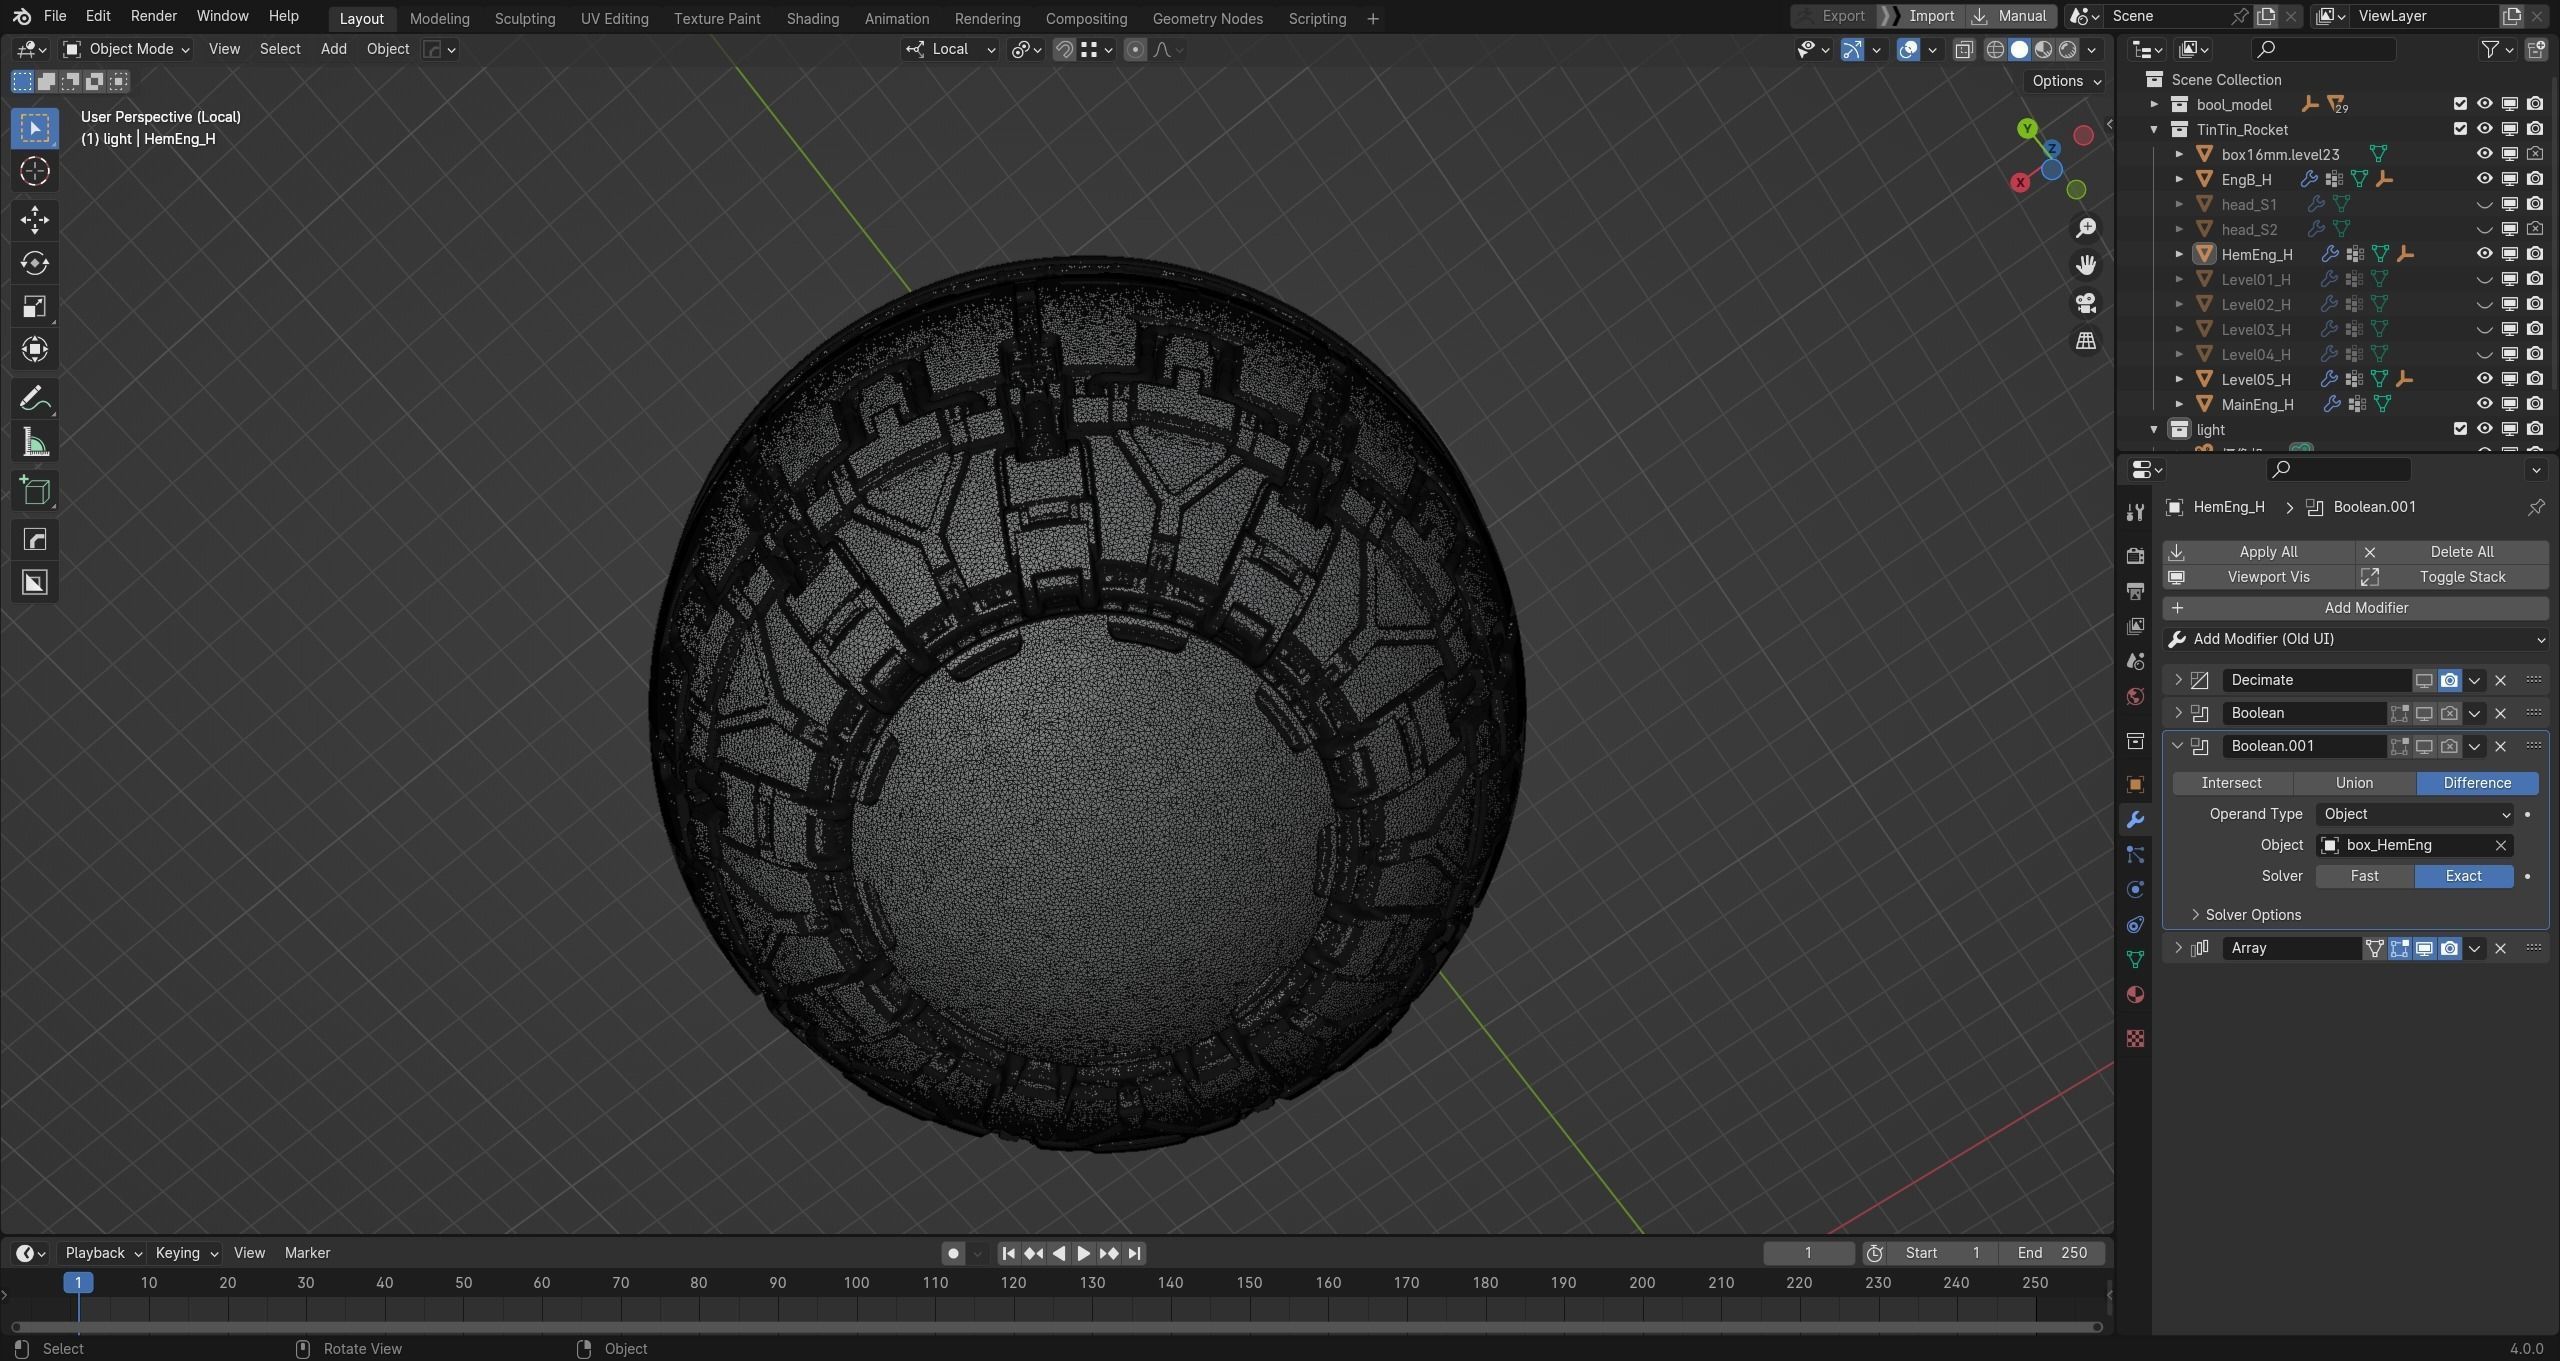Toggle perspective/orthographic grid view icon
Viewport: 2560px width, 1361px height.
point(2086,341)
